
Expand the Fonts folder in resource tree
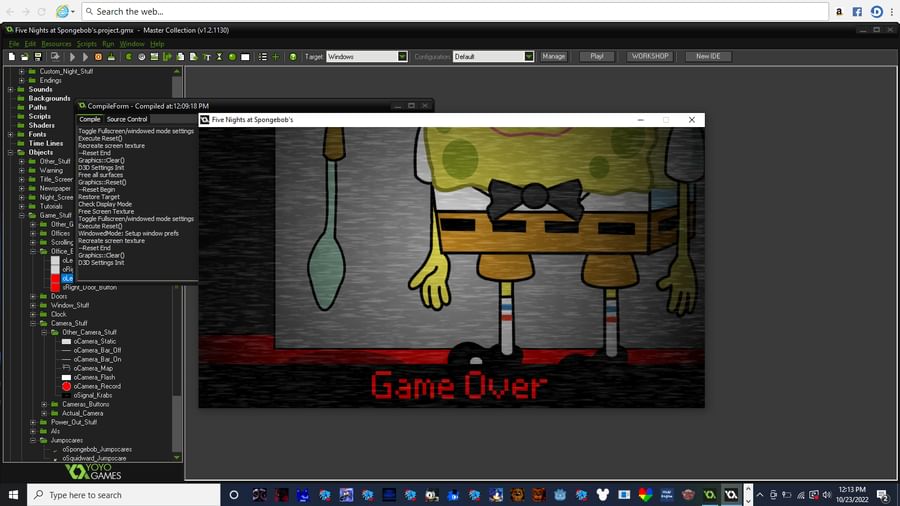[10, 134]
